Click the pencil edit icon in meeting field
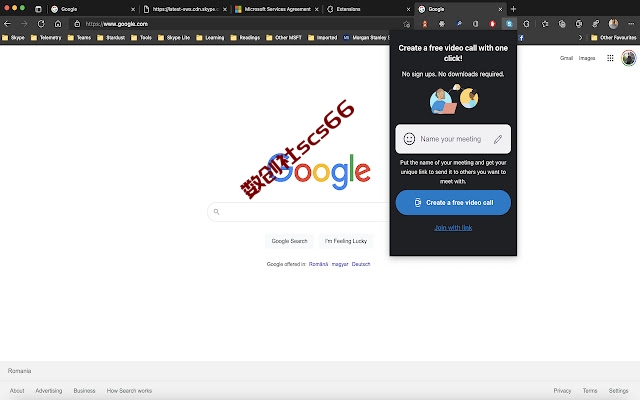This screenshot has height=400, width=640. tap(498, 140)
